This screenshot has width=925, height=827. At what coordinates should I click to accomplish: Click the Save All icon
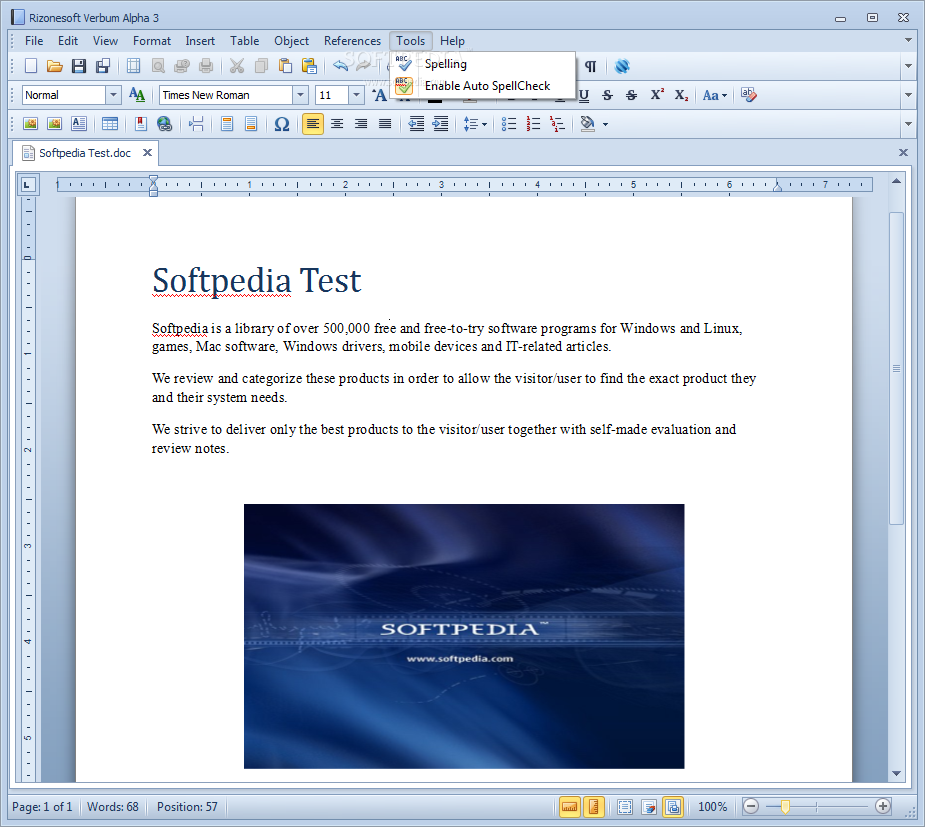coord(103,66)
